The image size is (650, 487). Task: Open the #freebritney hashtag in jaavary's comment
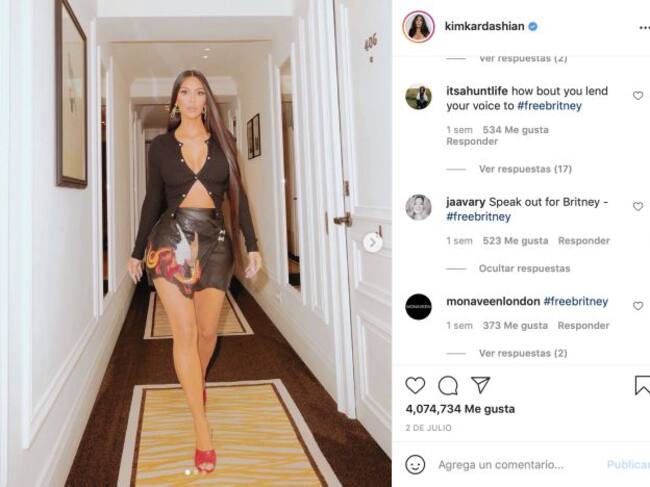478,217
